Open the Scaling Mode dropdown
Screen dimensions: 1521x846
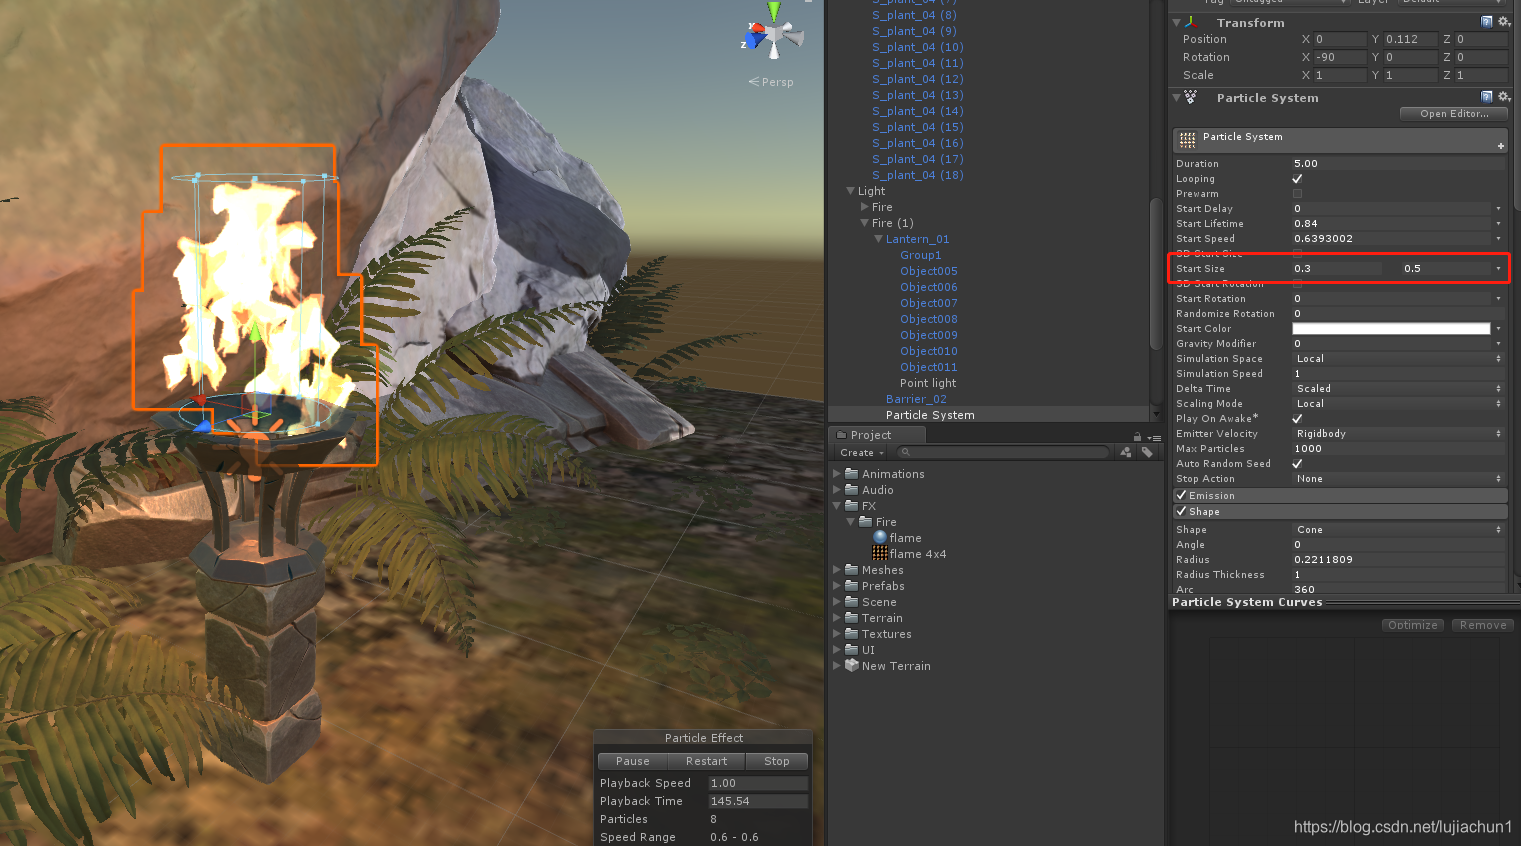click(1398, 403)
